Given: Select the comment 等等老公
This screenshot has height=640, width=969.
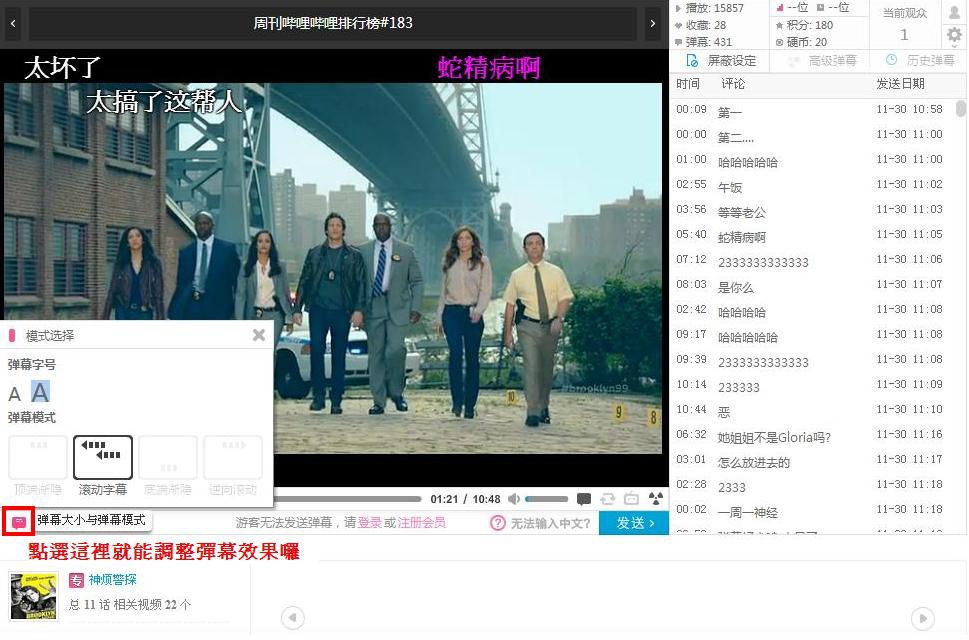Looking at the screenshot, I should click(812, 211).
